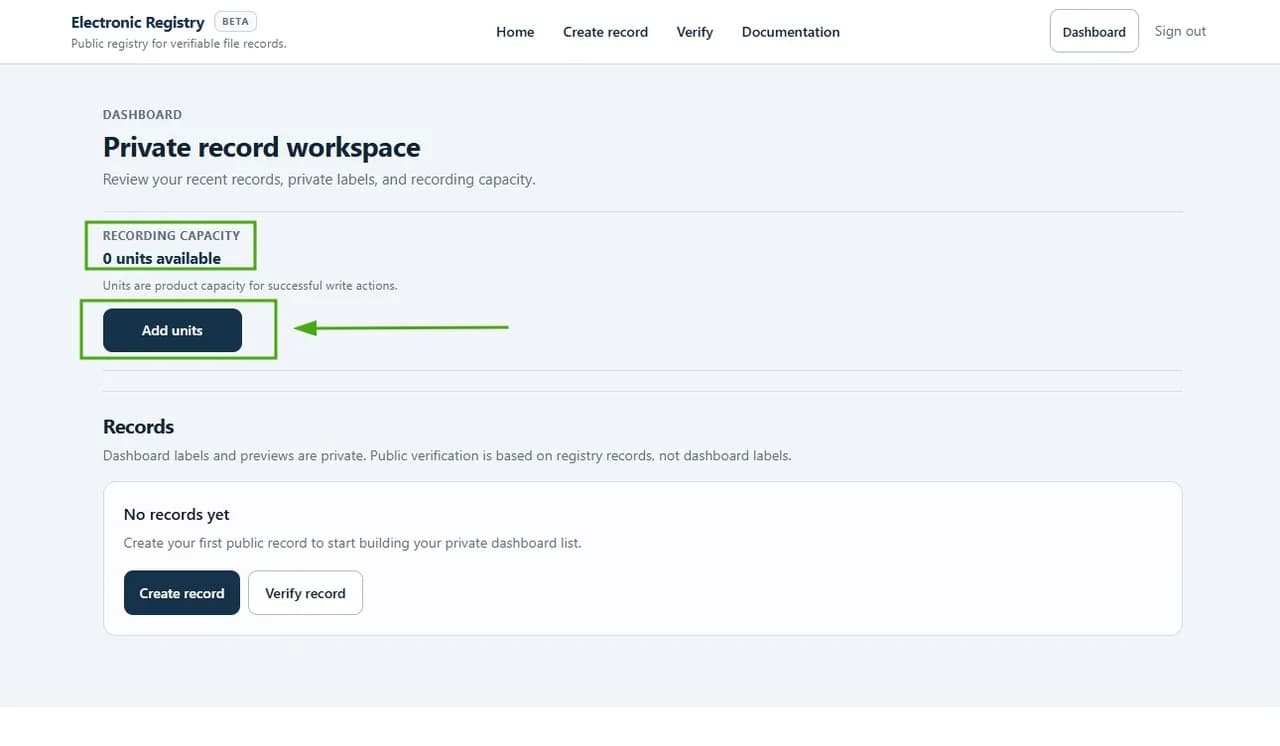Click the Add units button

172,330
